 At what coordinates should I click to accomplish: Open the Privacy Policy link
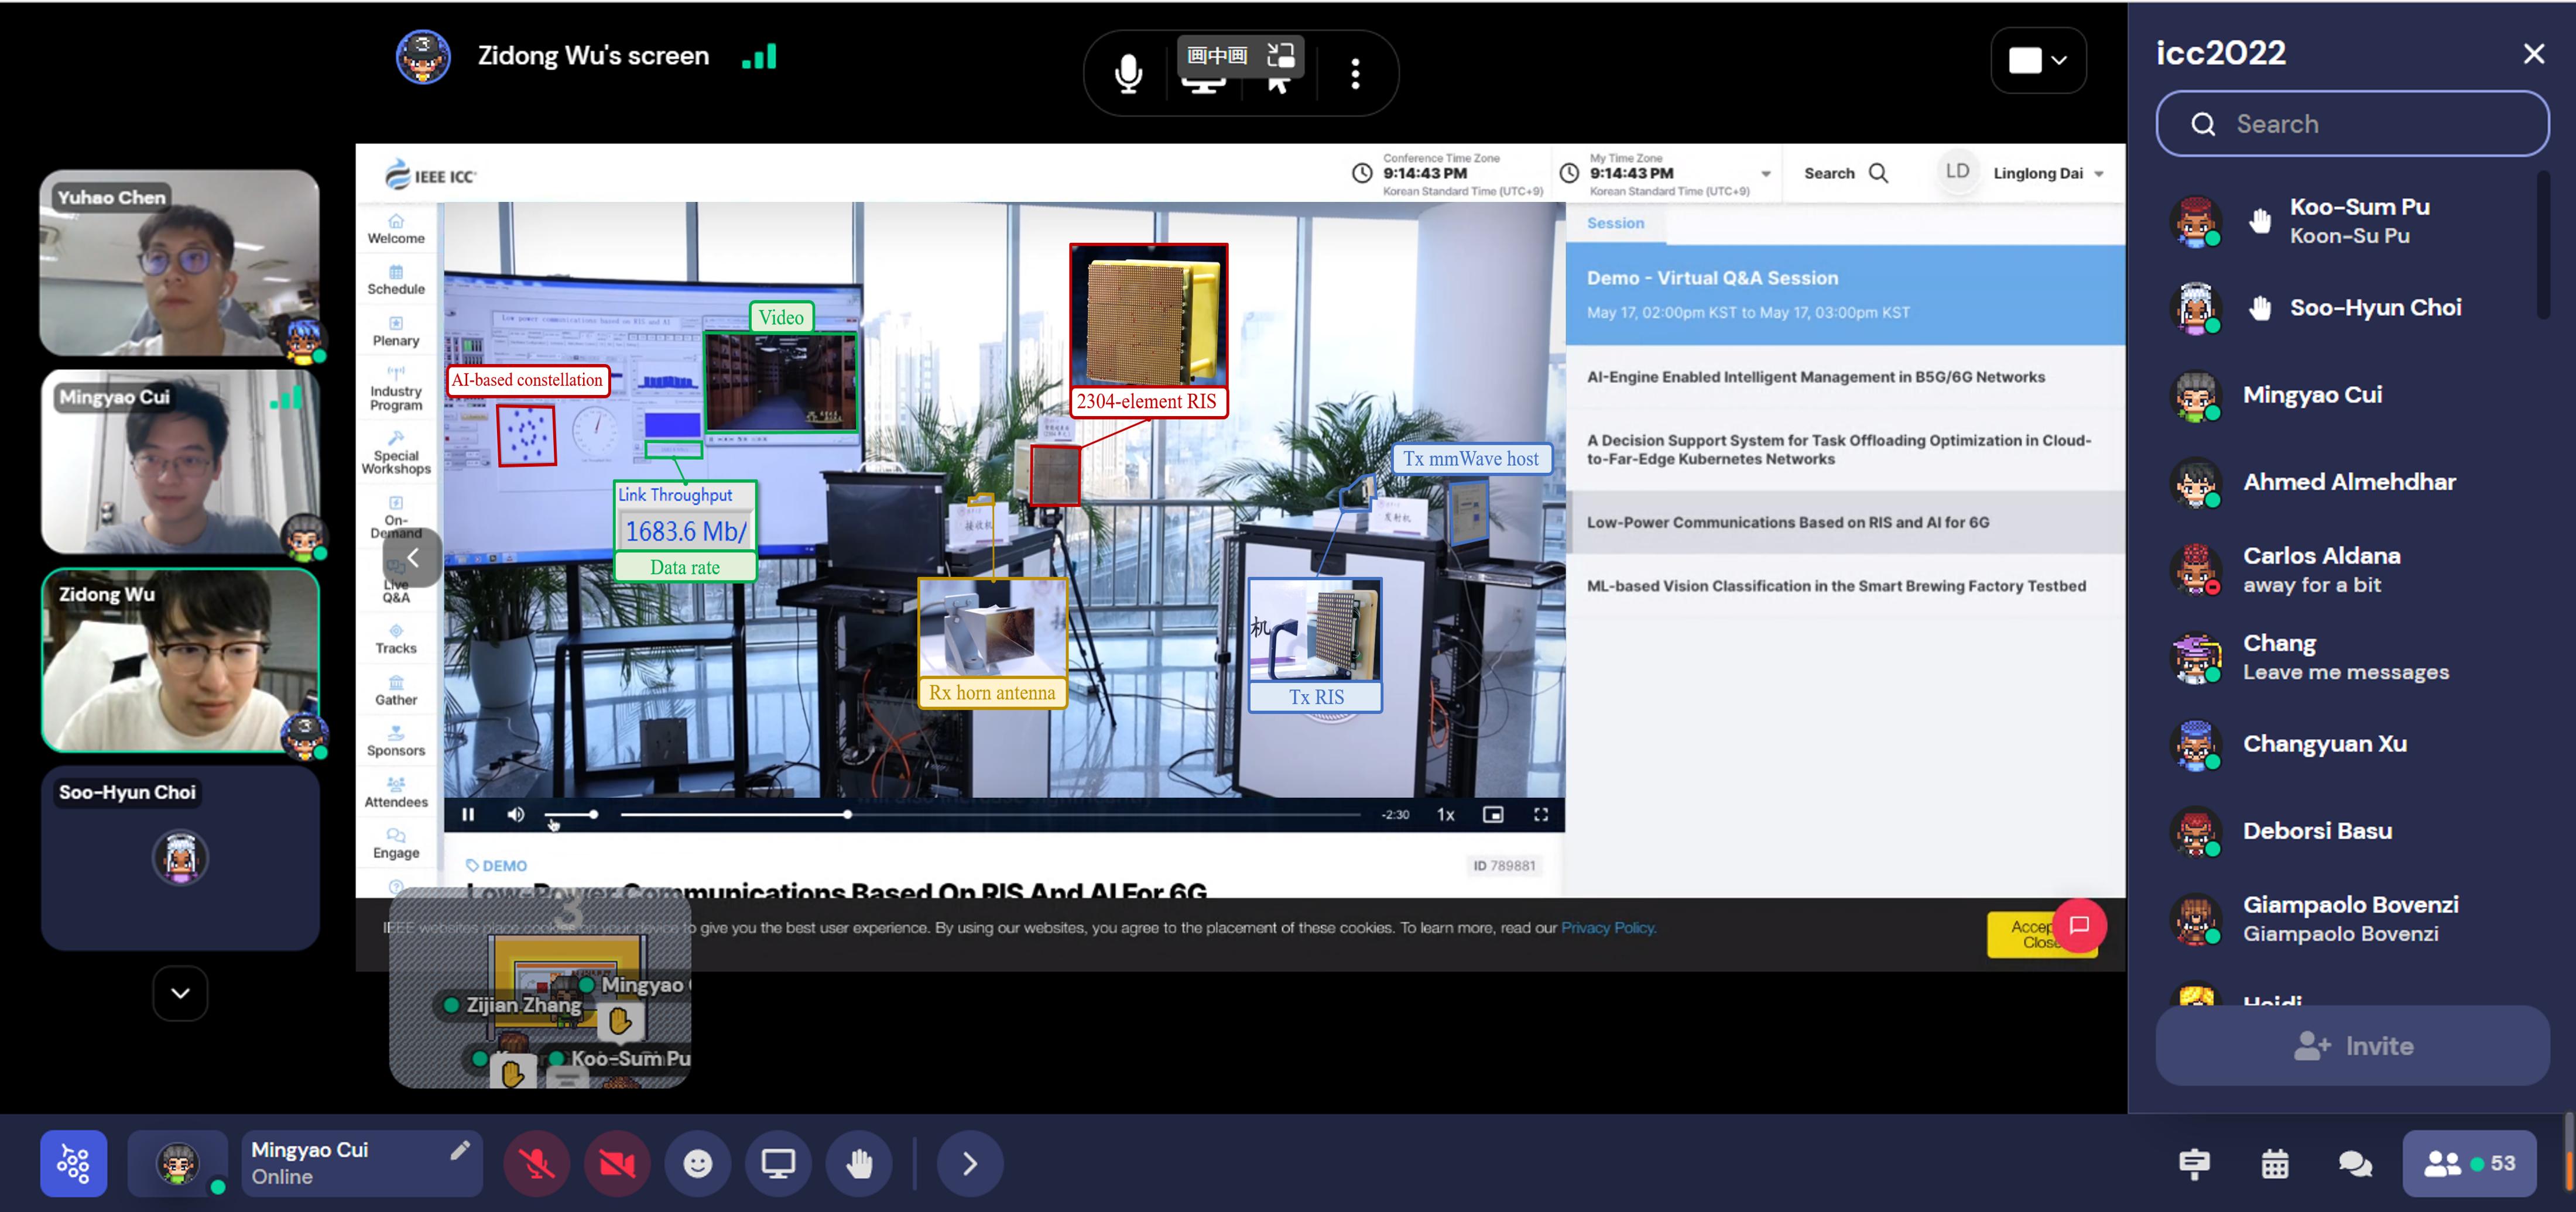coord(1608,928)
